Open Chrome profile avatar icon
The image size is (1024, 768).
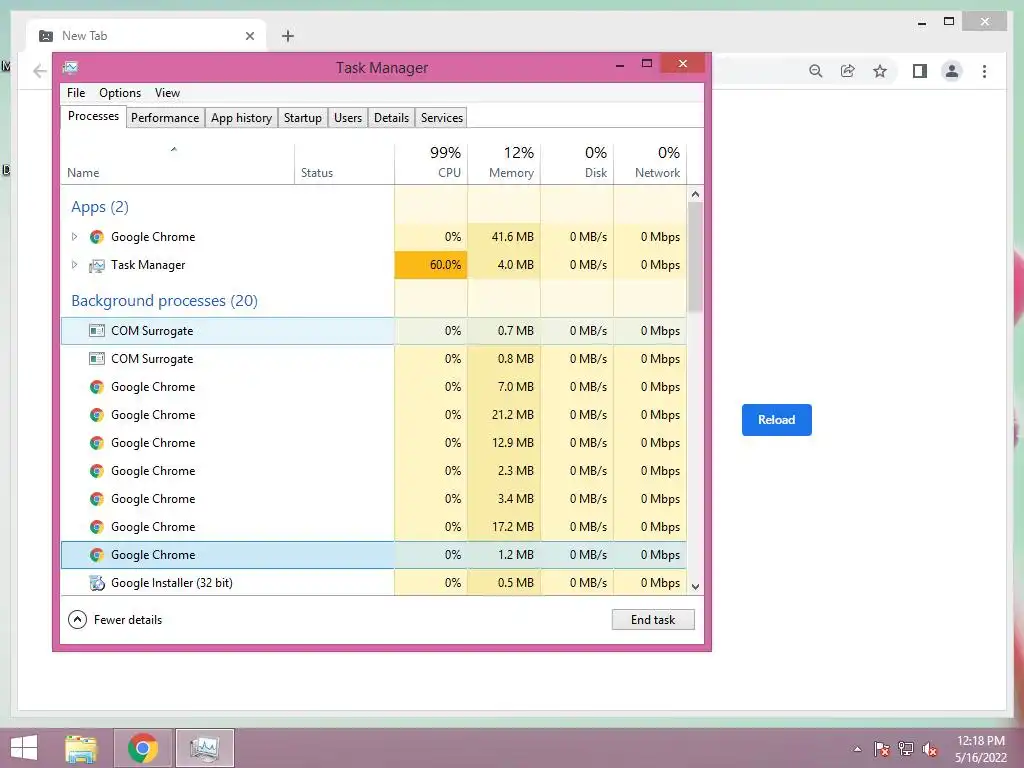click(952, 71)
